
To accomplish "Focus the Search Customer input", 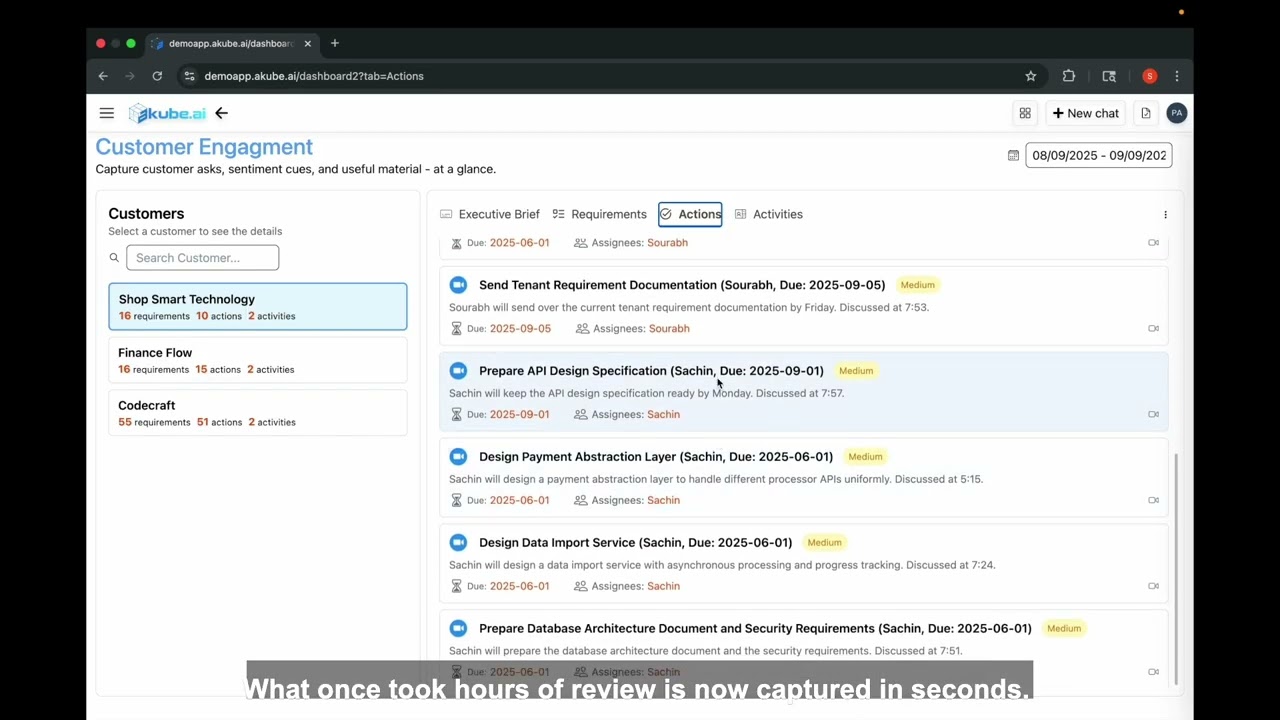I will point(202,258).
